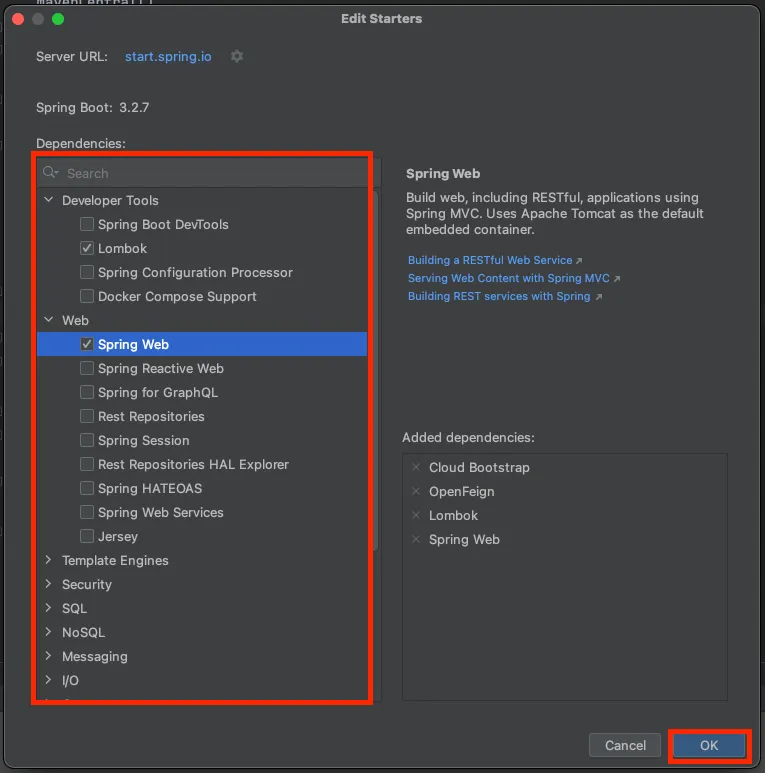Image resolution: width=765 pixels, height=773 pixels.
Task: Click the dependency tree vertical scrollbar
Action: pyautogui.click(x=376, y=370)
